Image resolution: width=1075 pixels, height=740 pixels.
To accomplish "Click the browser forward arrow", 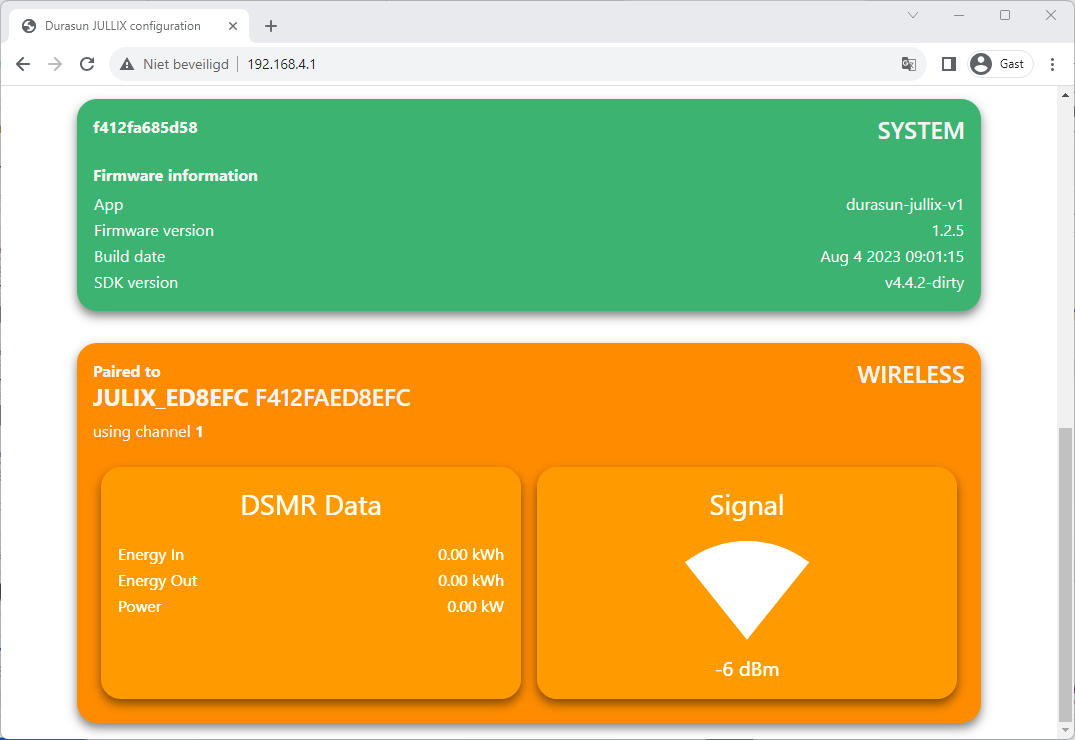I will pos(55,64).
